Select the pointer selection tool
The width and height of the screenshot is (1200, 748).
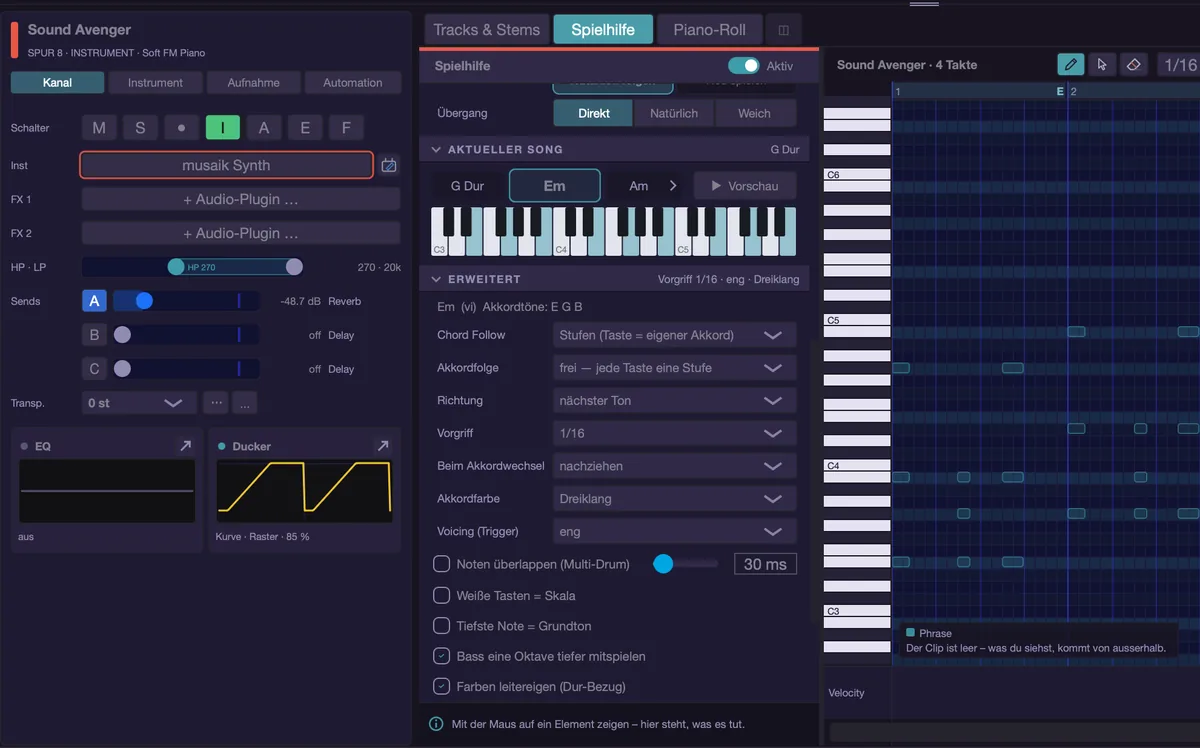[x=1102, y=65]
